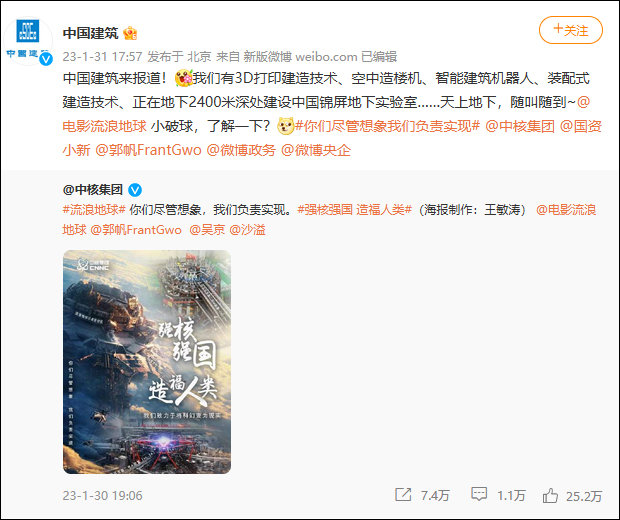This screenshot has height=520, width=620.
Task: Open @微博央企 mention link
Action: coord(316,150)
